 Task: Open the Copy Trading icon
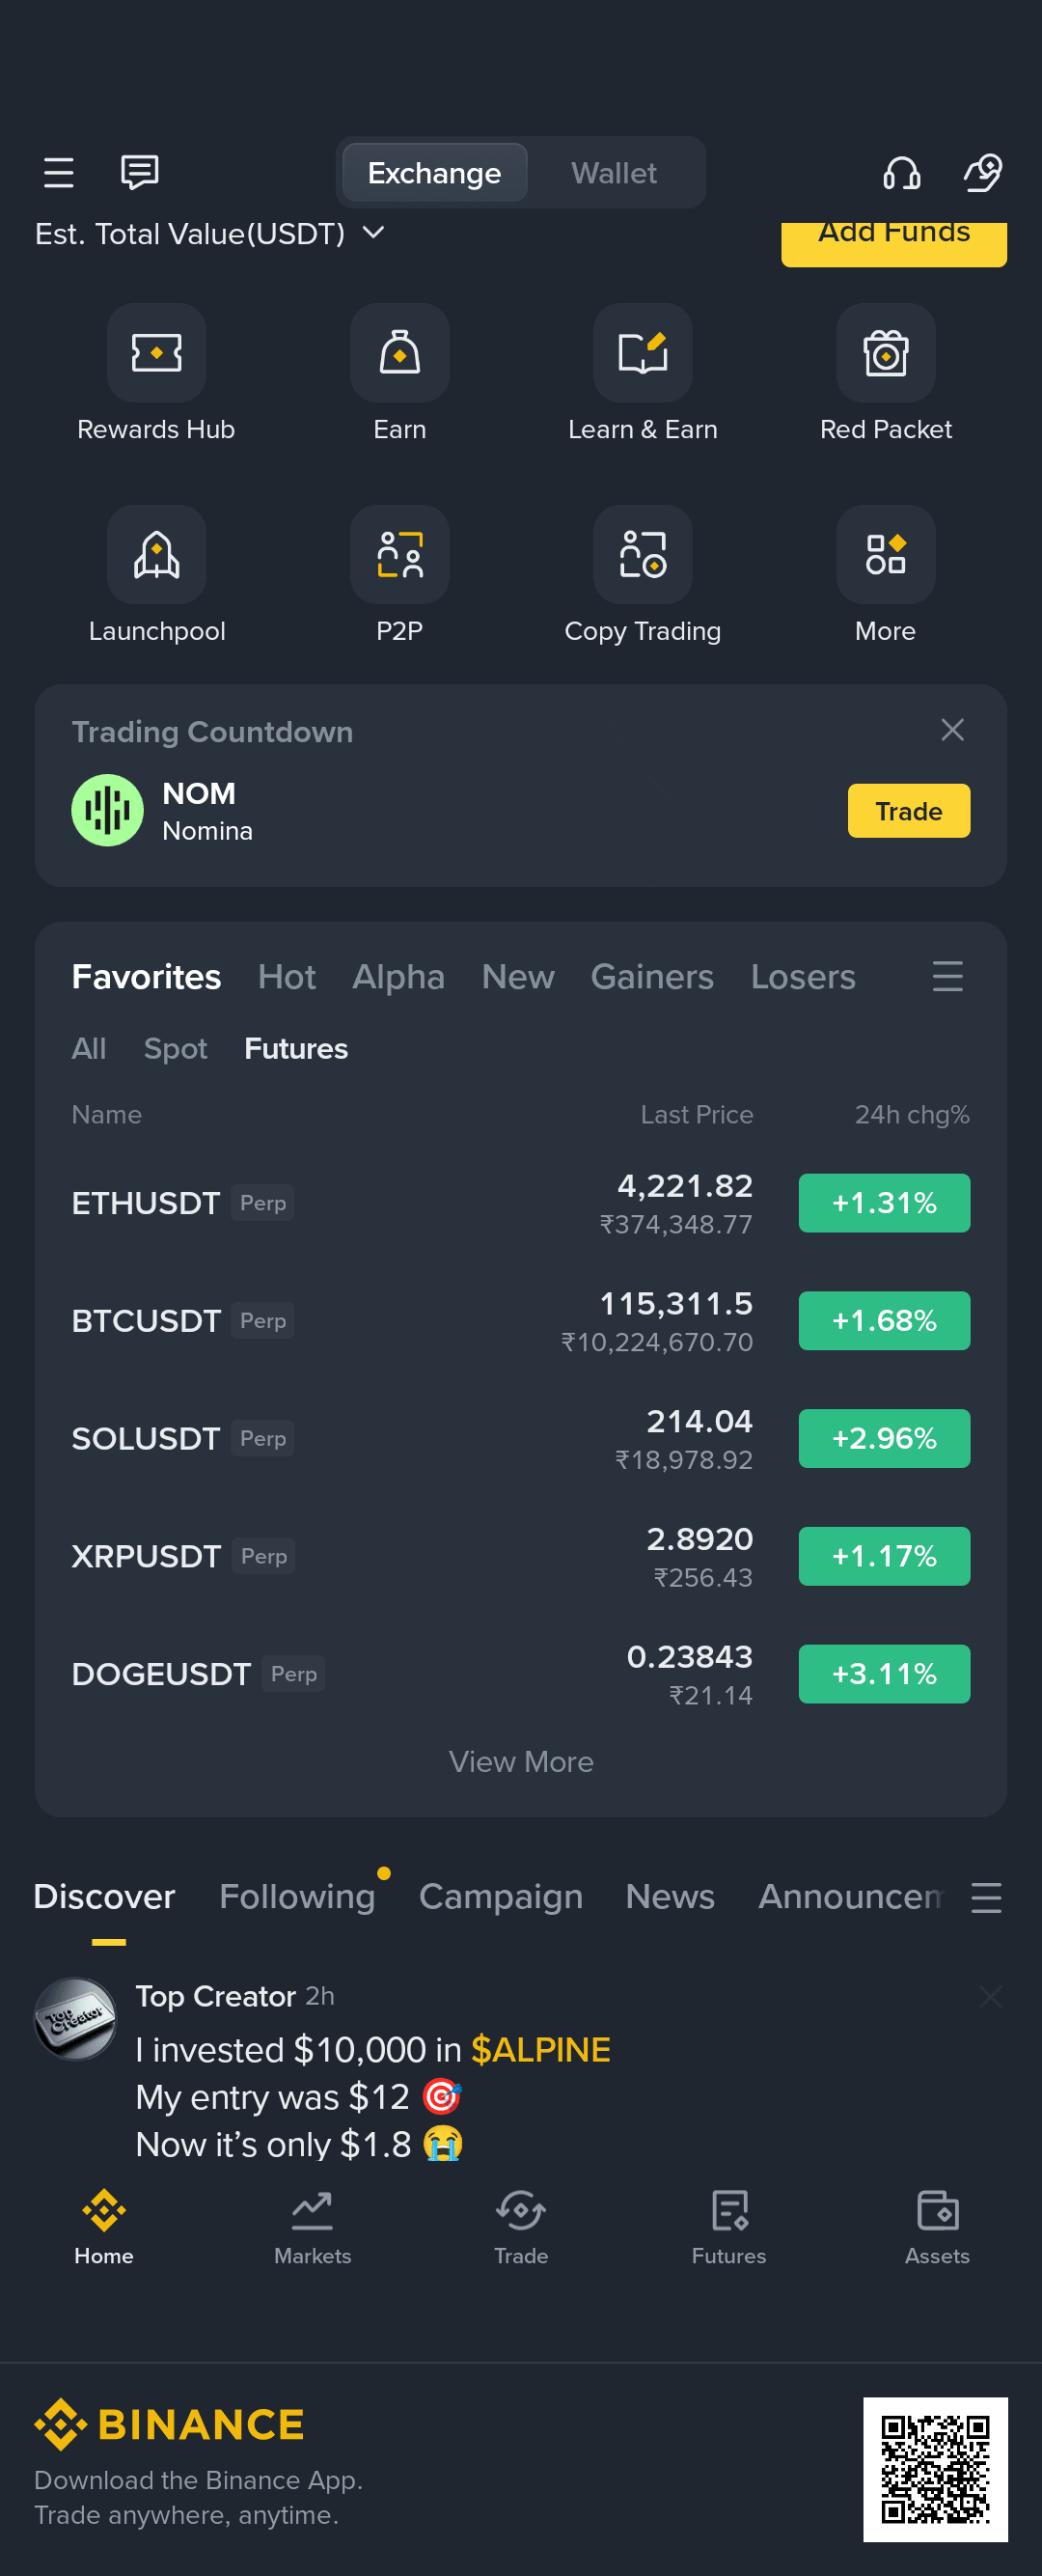tap(643, 555)
